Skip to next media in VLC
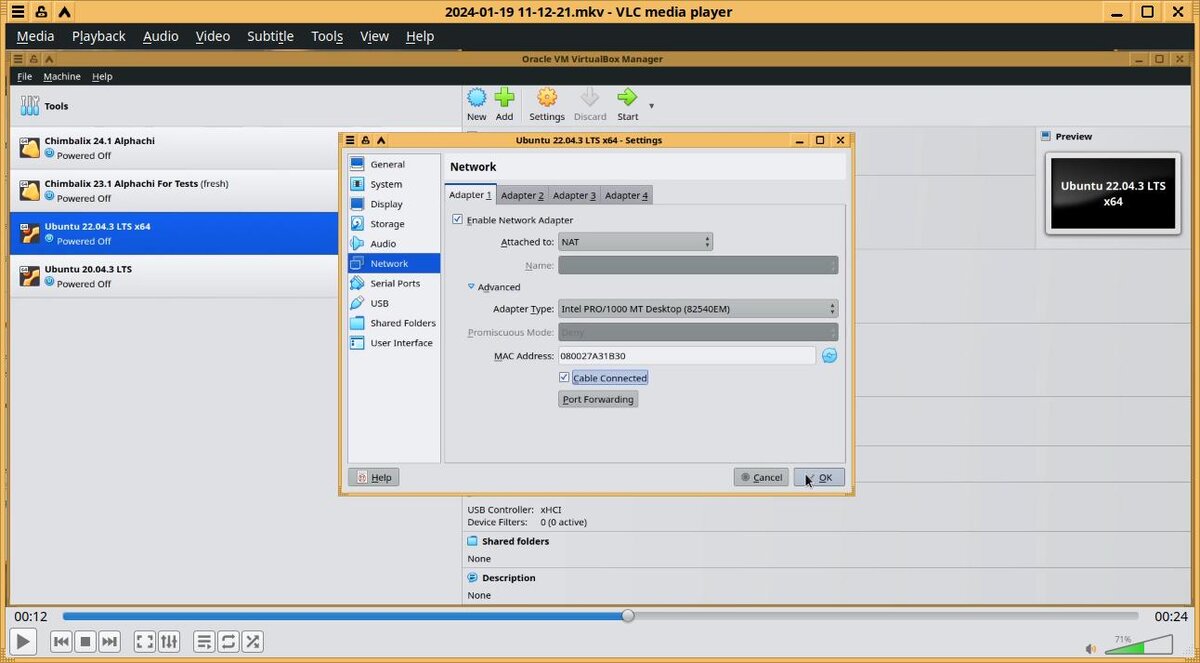The image size is (1200, 663). tap(109, 641)
